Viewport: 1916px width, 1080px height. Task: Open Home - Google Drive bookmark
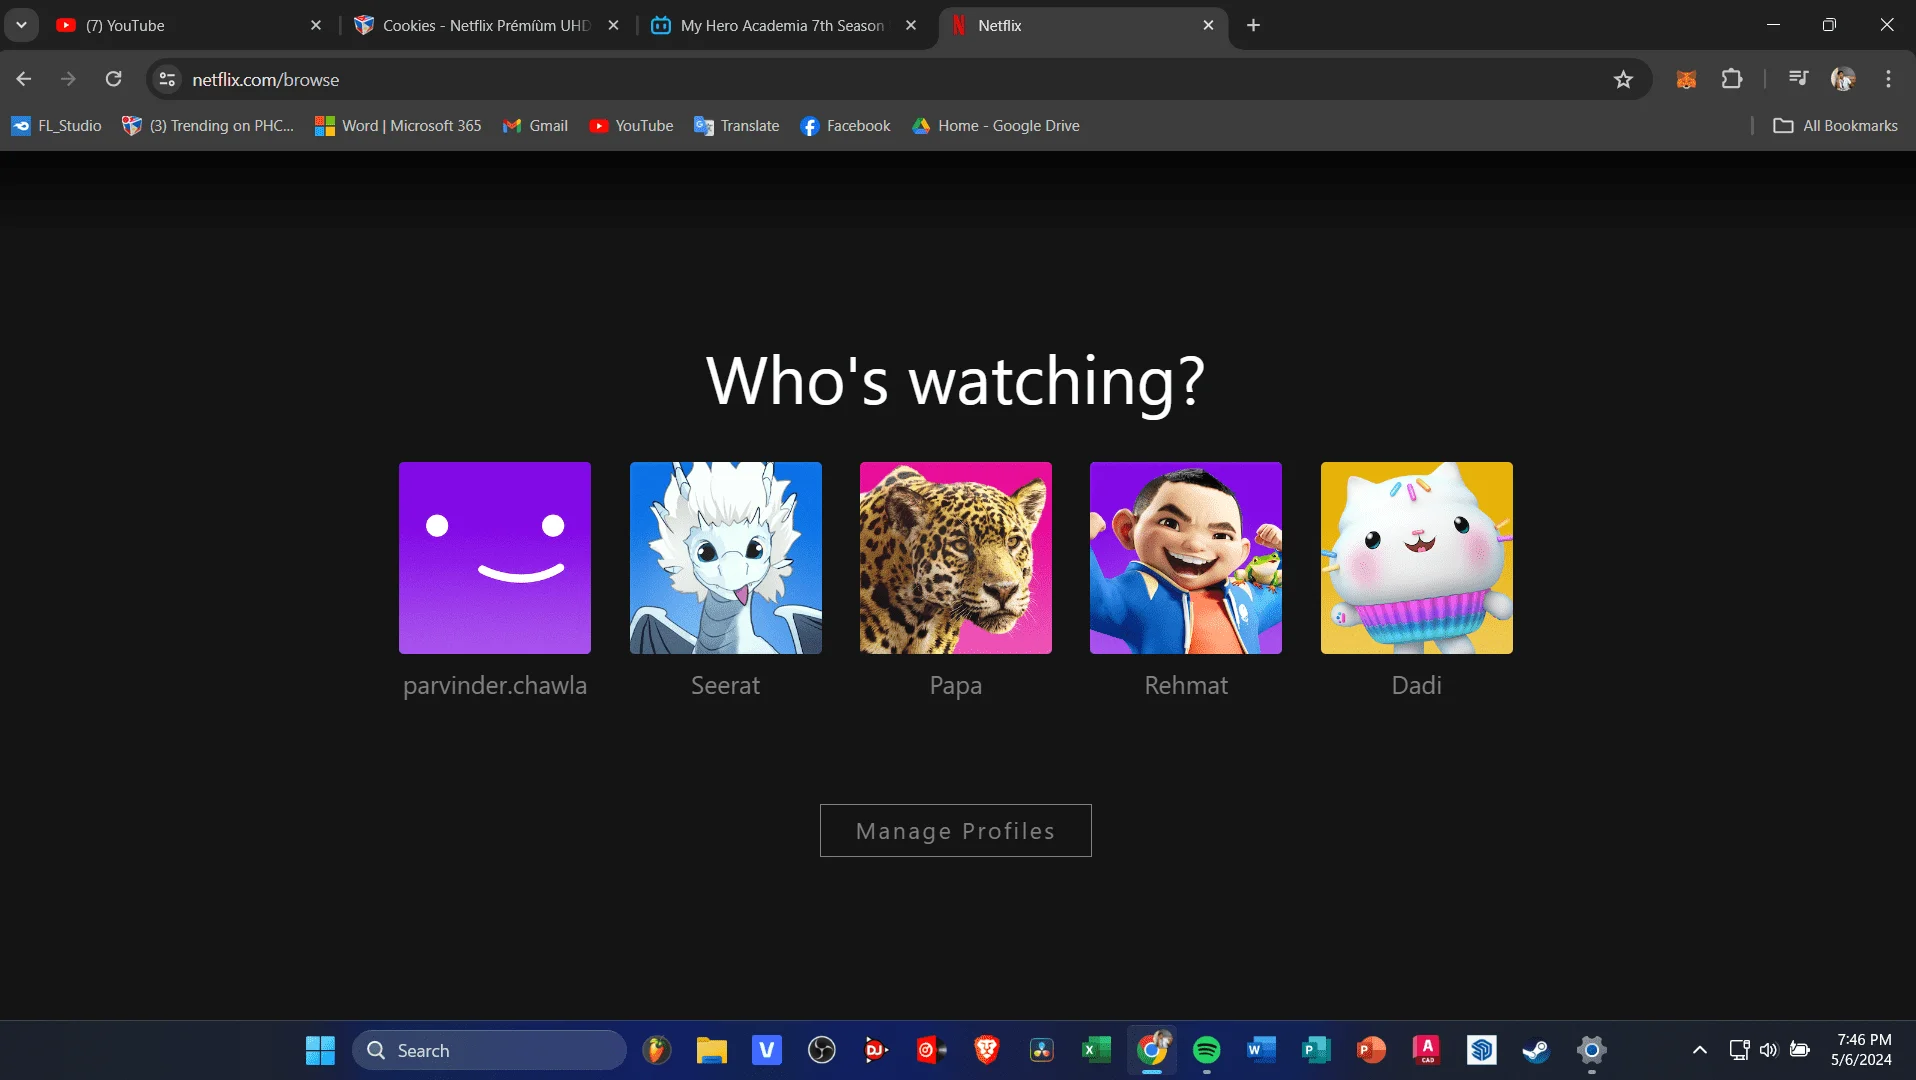pos(995,126)
